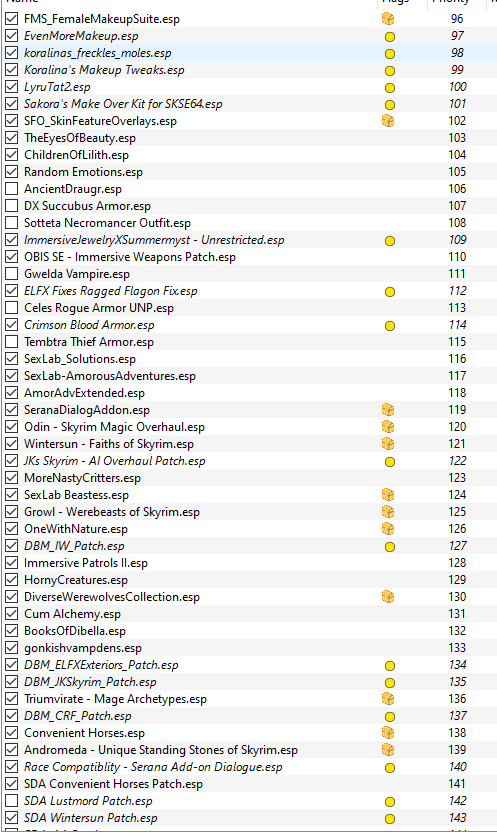Click the yellow flag for Crimson Blood Armor.esp
497x837 pixels.
pyautogui.click(x=390, y=326)
